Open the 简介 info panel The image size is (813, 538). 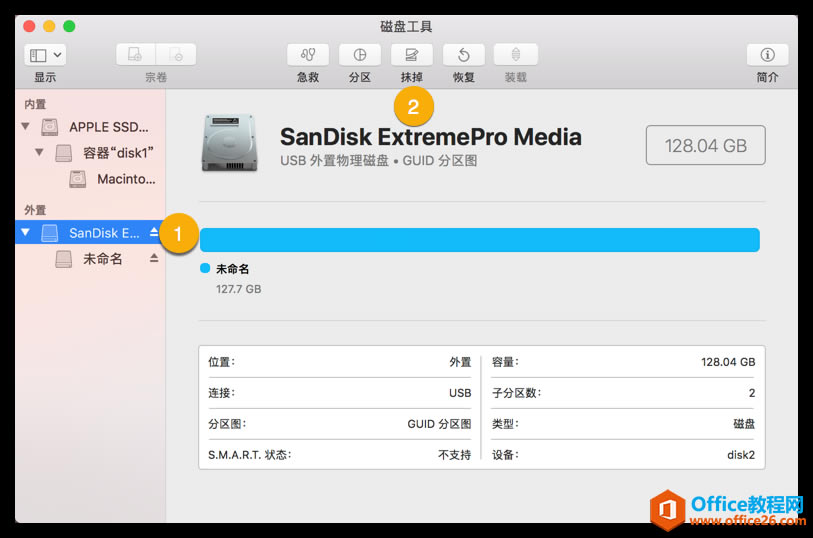point(767,55)
